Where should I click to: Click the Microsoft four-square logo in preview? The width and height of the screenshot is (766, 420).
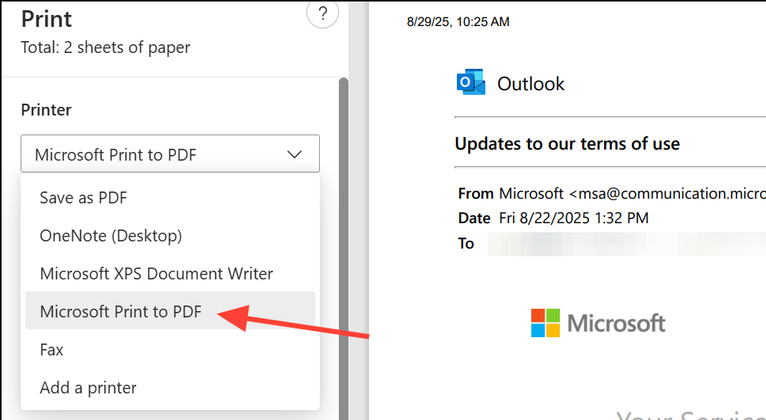click(545, 323)
